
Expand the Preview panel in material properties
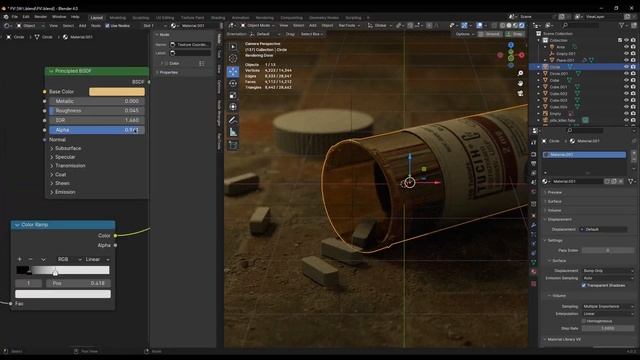tap(554, 192)
